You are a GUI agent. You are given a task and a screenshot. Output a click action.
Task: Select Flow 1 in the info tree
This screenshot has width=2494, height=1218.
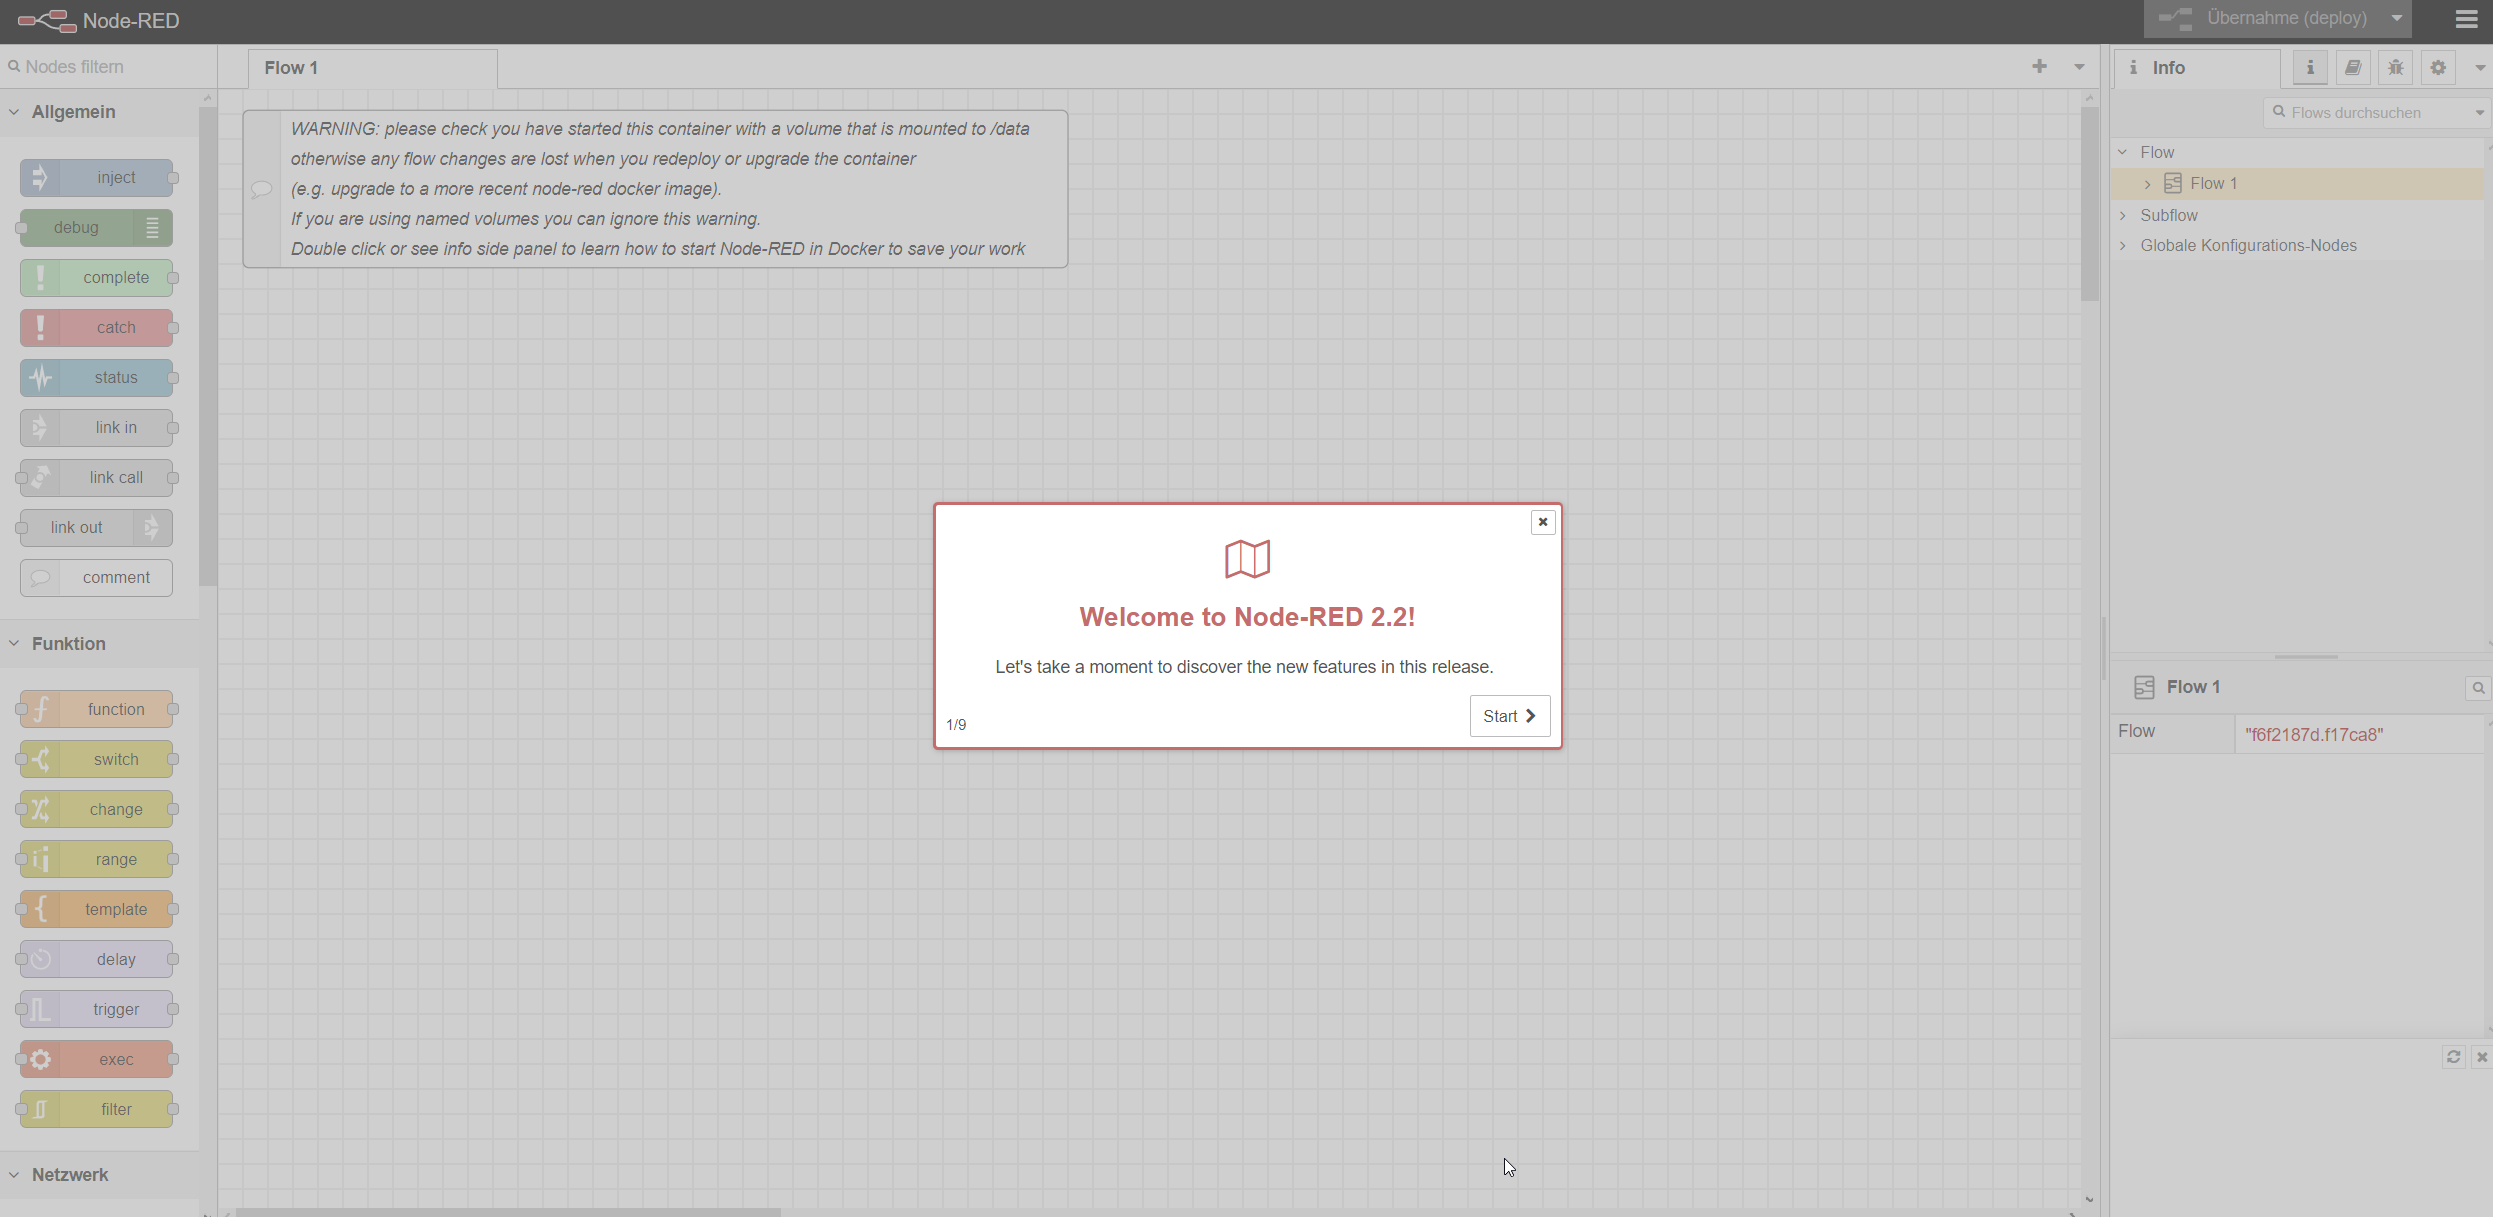pos(2213,184)
